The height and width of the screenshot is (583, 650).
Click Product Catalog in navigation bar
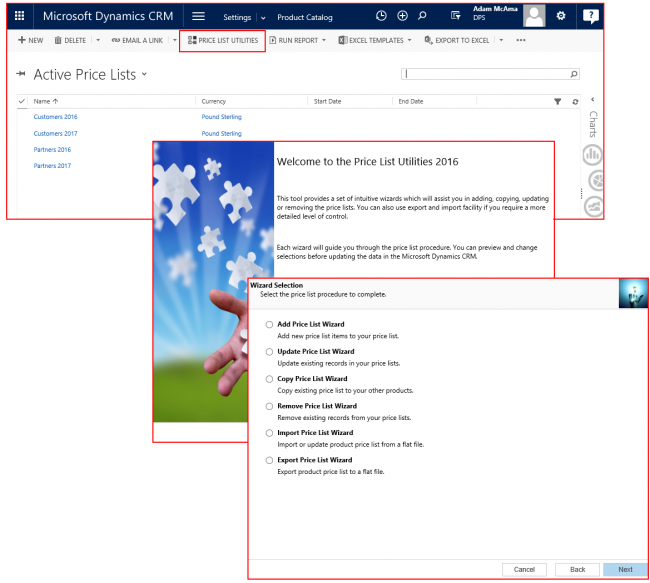(x=305, y=17)
